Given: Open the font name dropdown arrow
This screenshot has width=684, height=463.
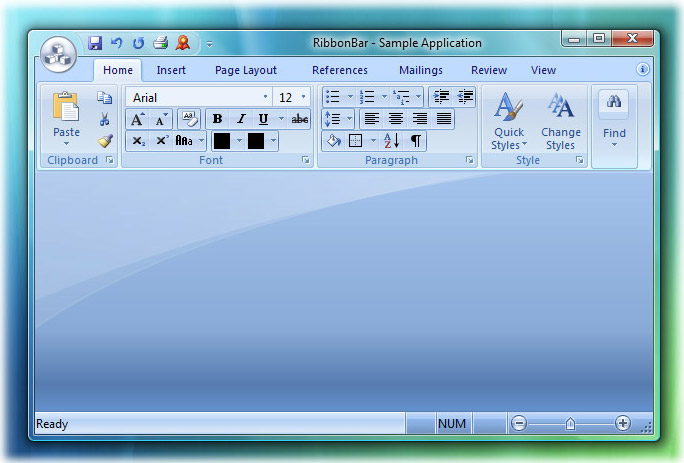Looking at the screenshot, I should (265, 97).
